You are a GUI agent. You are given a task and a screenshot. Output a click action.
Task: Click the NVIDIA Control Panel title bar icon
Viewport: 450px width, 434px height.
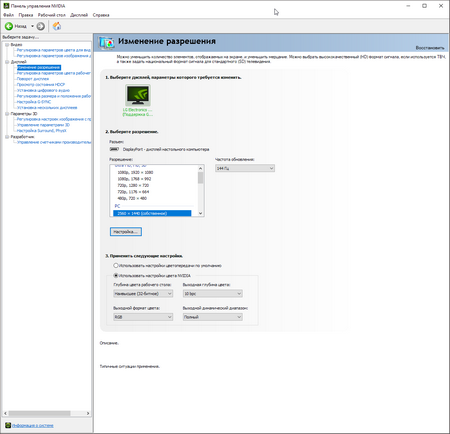click(x=6, y=6)
